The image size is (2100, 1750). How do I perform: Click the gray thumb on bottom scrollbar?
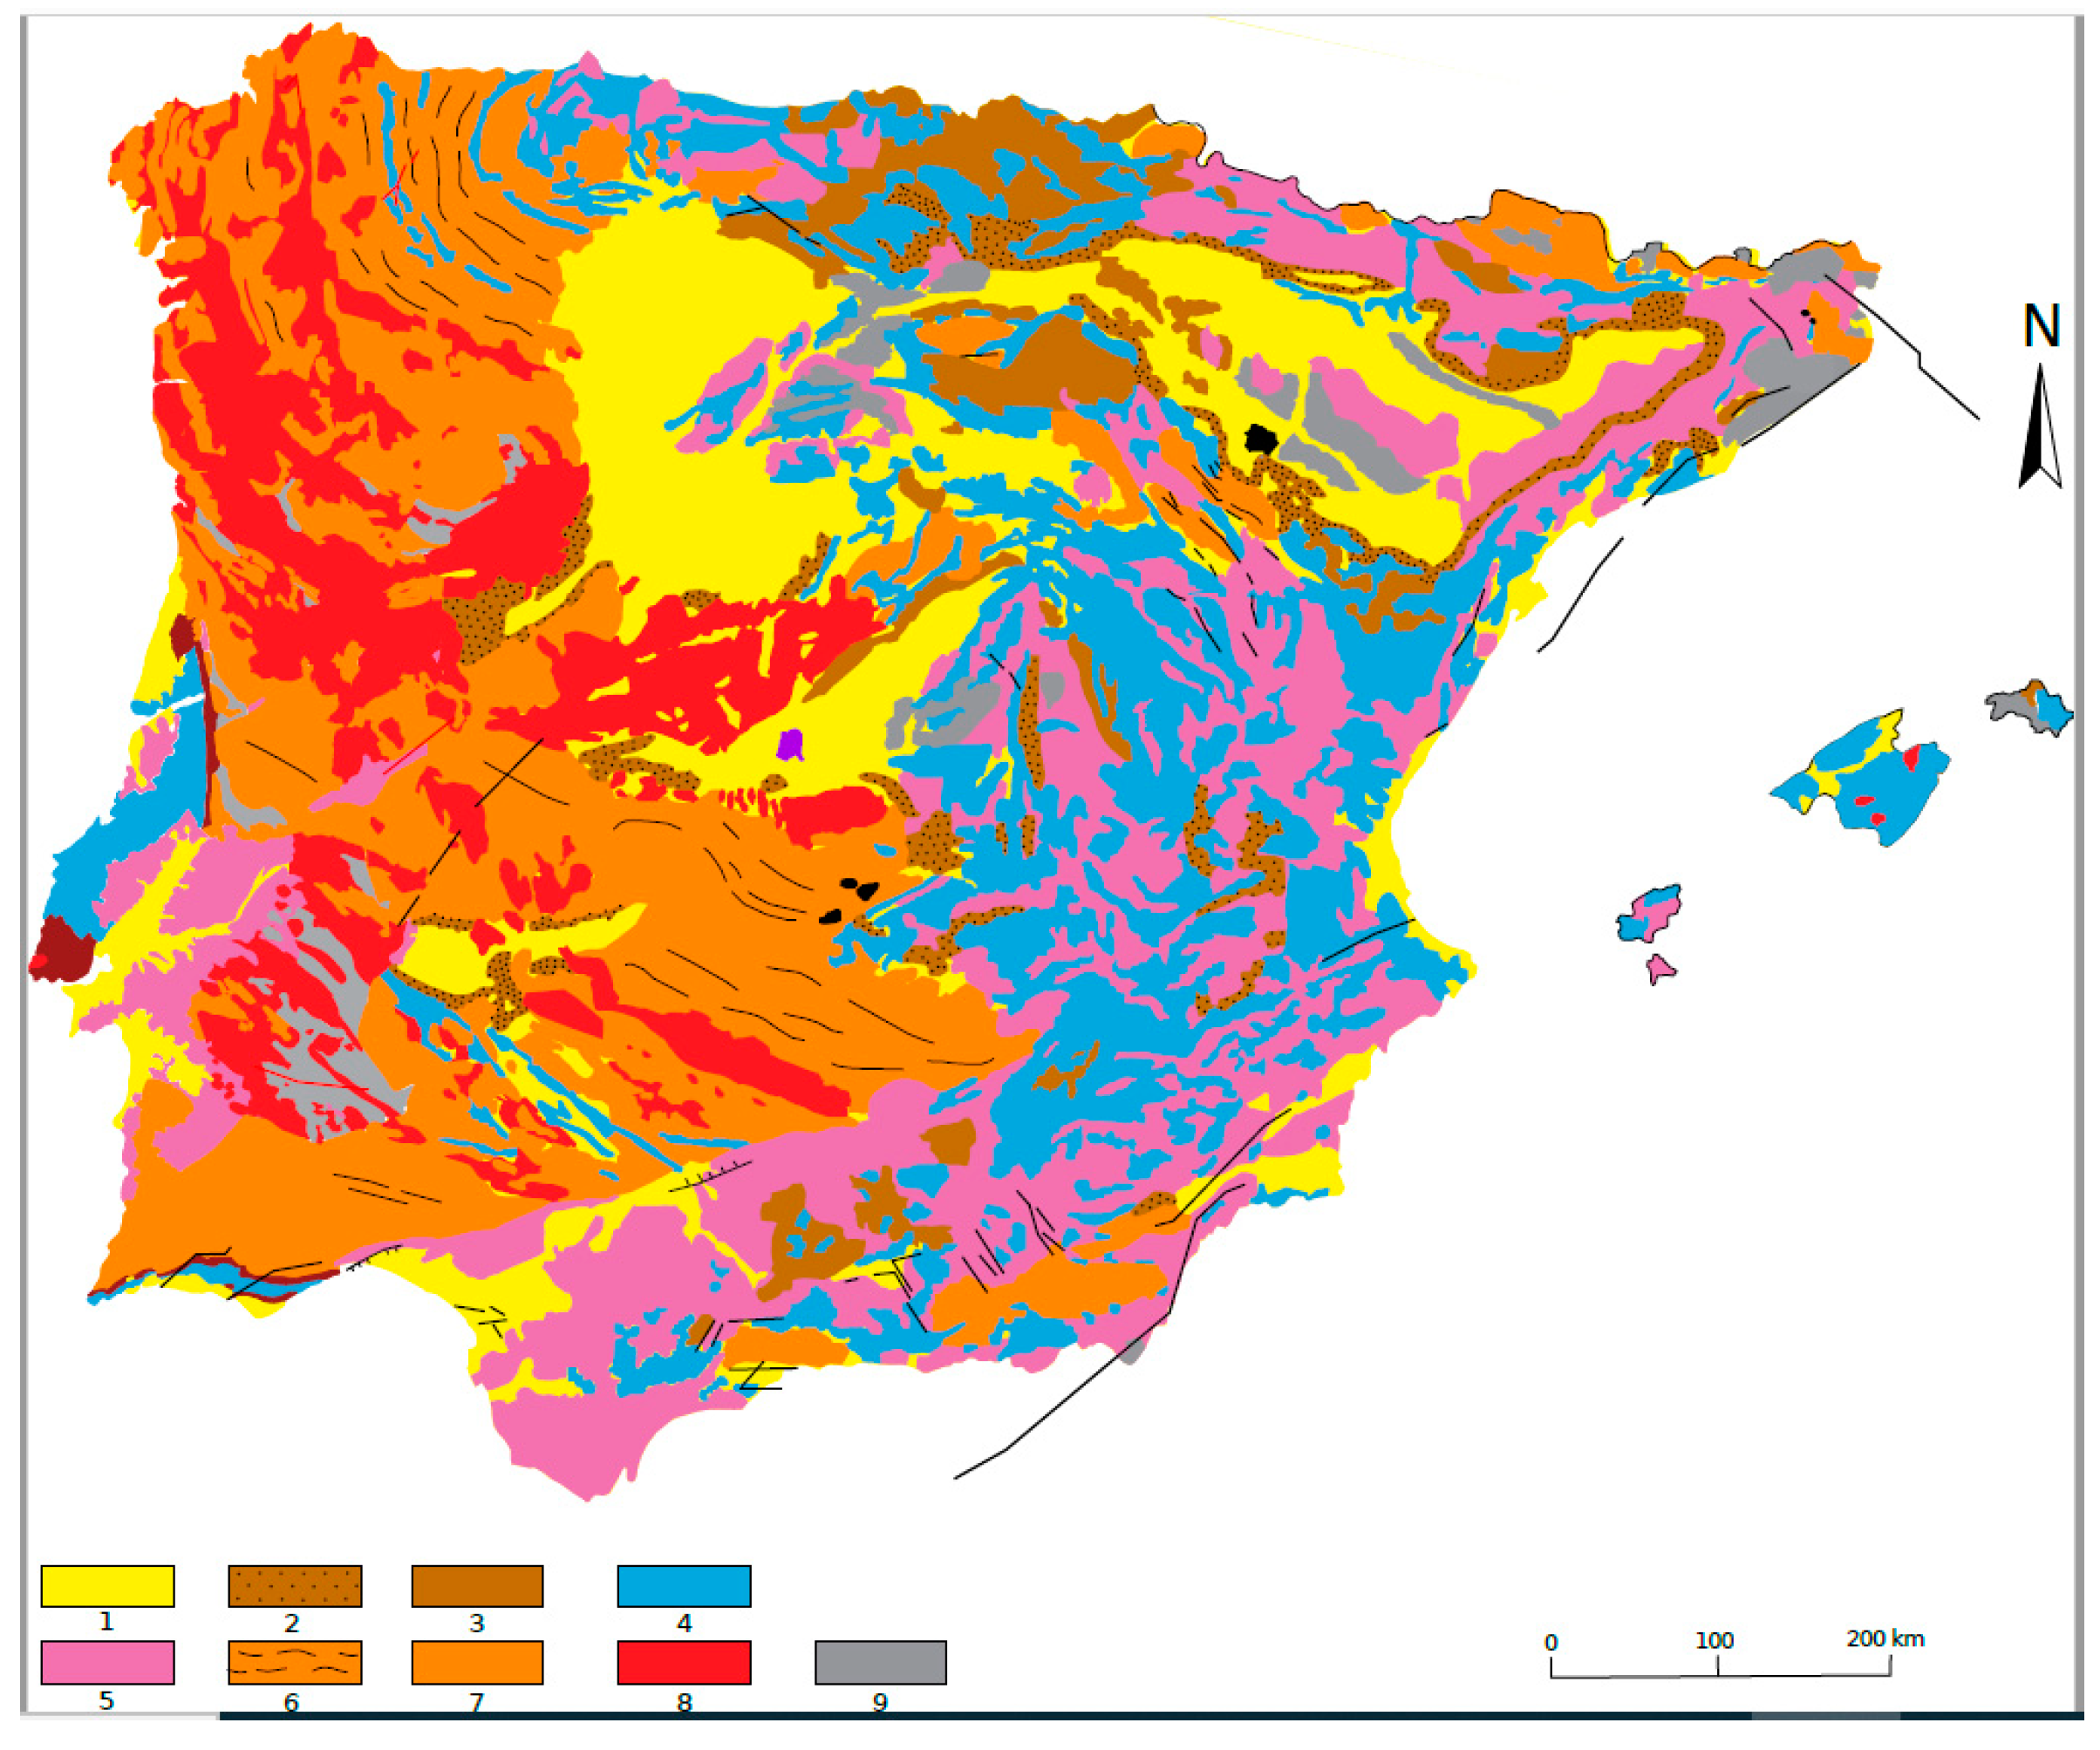click(x=1825, y=1716)
